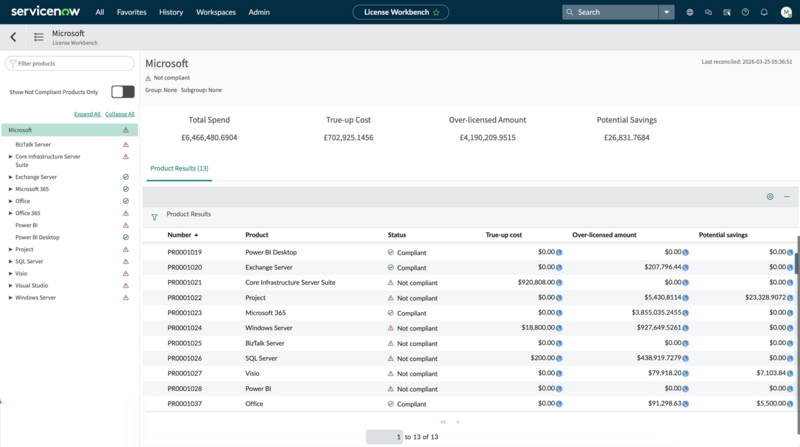This screenshot has width=800, height=447.
Task: Collapse Product Results section with minus icon
Action: pos(787,196)
